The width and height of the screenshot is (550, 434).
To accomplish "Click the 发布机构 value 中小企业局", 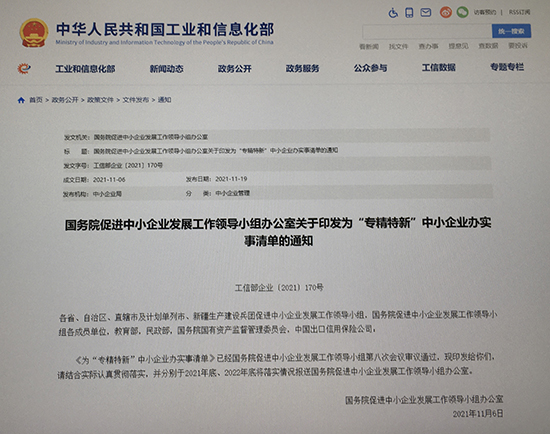I will coord(107,194).
